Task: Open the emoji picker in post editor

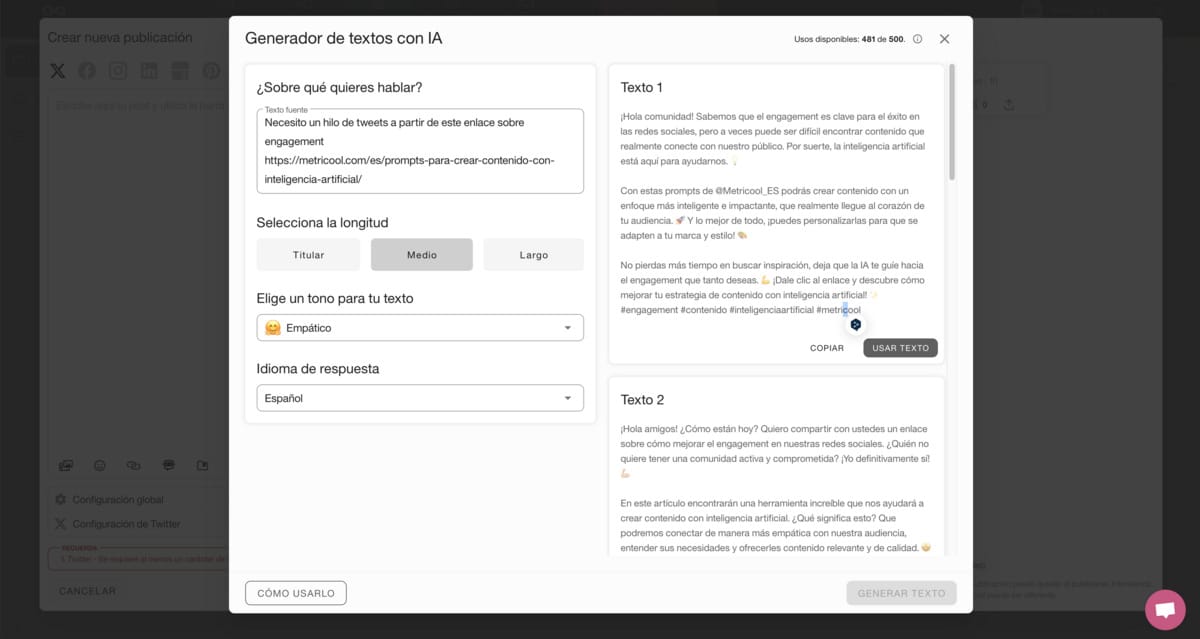Action: click(x=100, y=465)
